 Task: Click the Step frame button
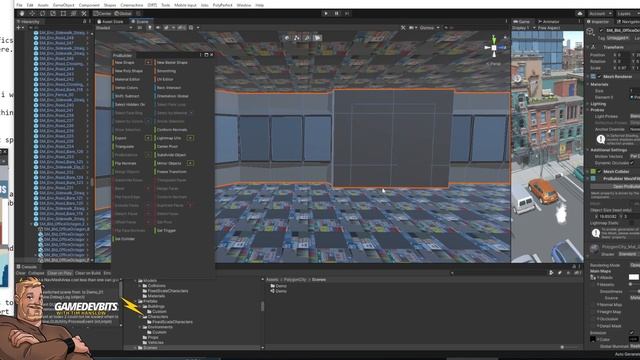(x=347, y=13)
